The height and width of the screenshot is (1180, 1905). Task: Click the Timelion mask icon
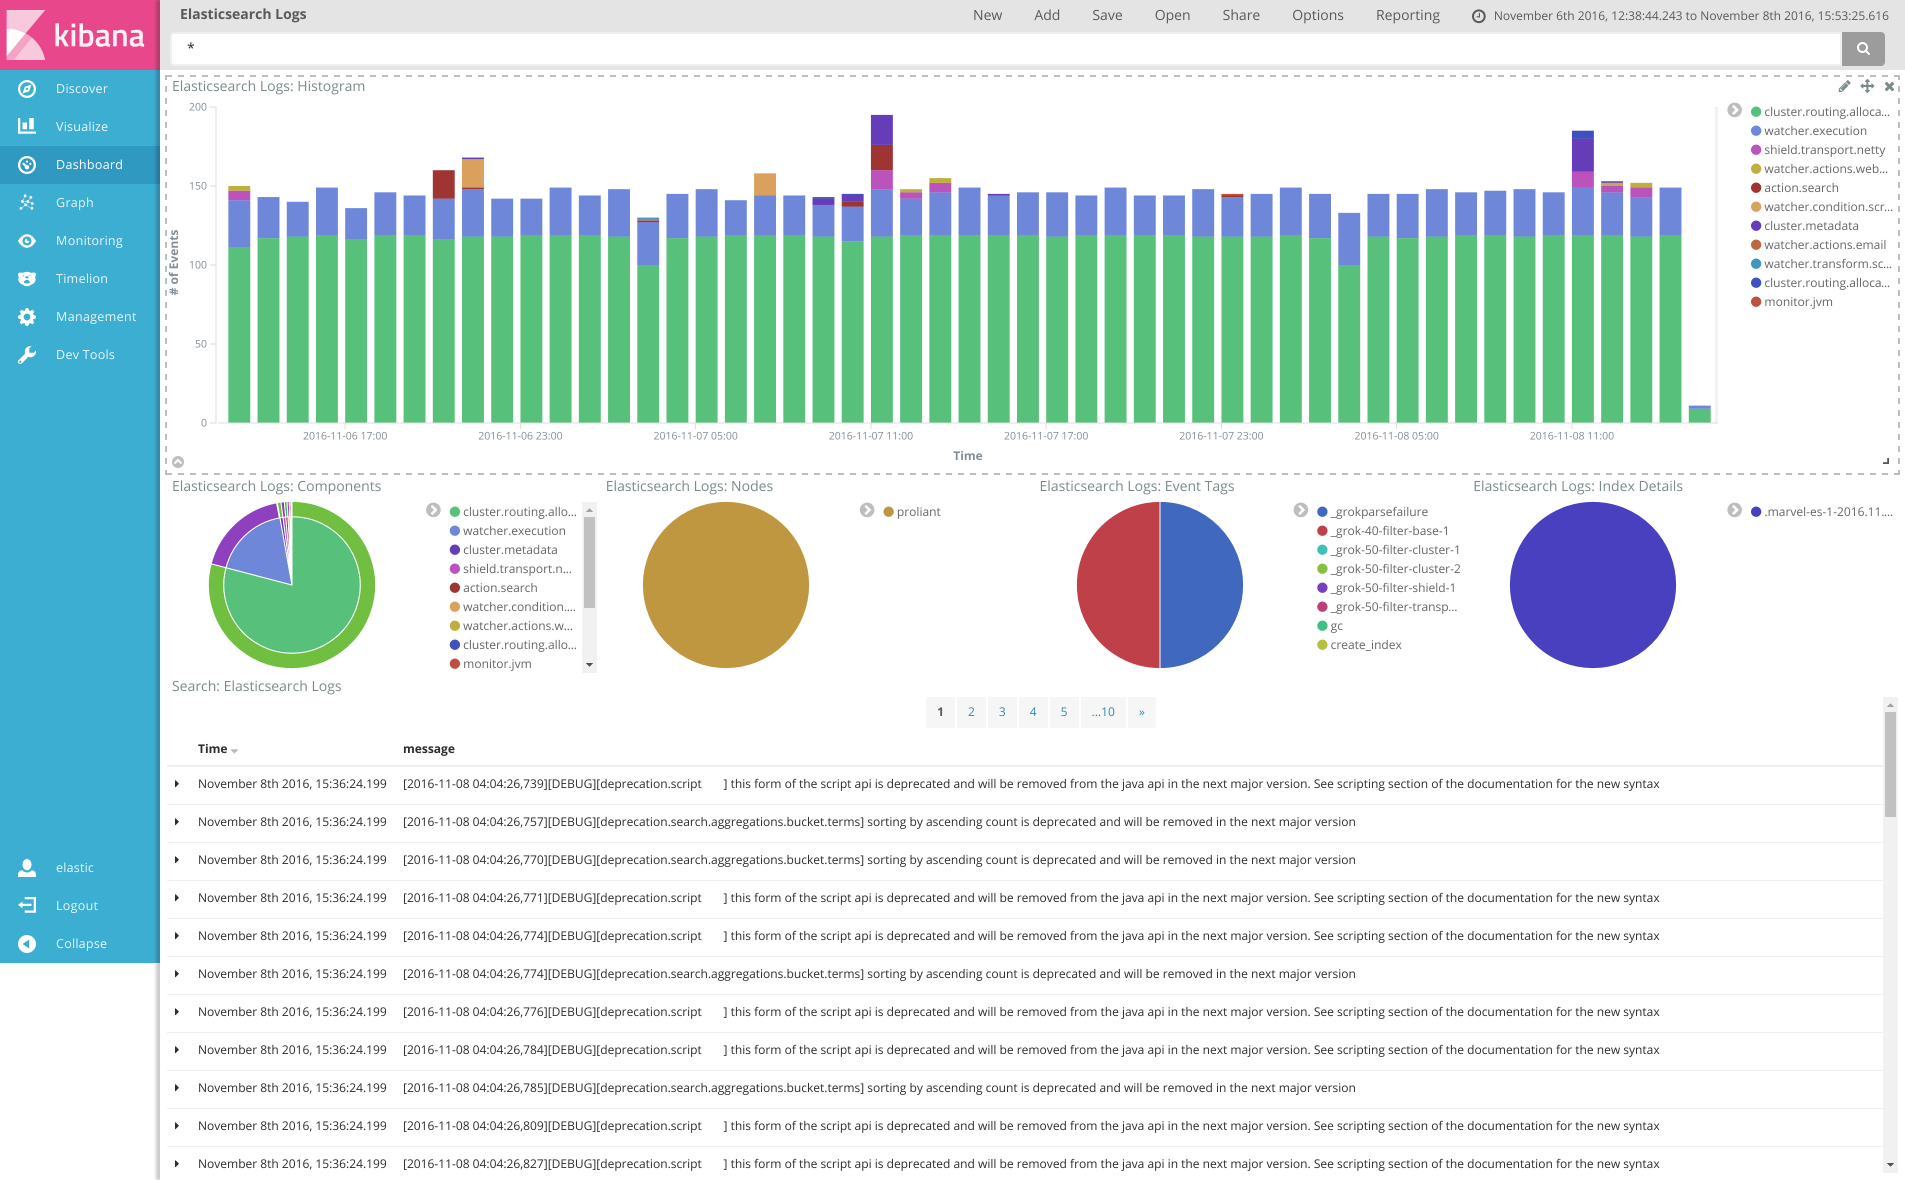(27, 279)
